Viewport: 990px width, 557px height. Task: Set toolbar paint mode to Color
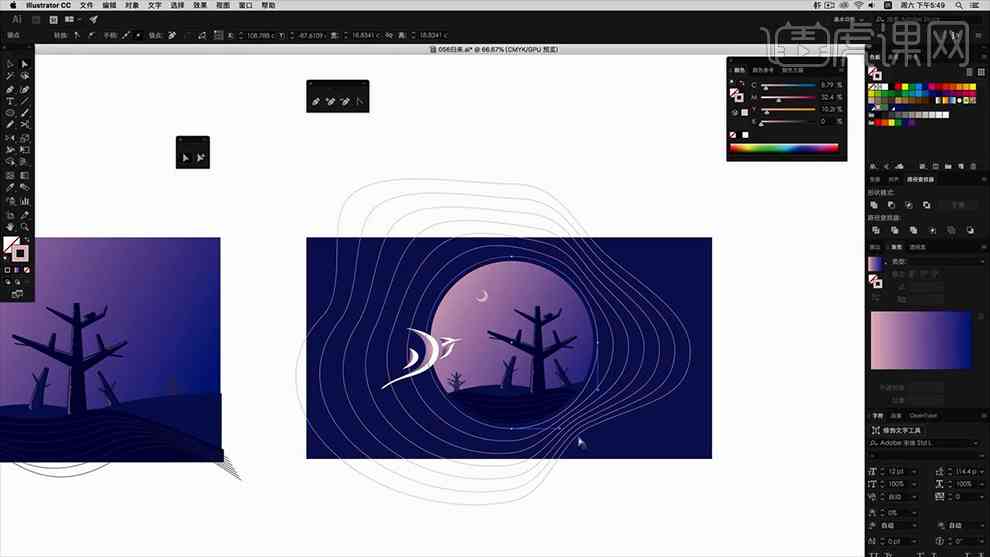point(8,270)
